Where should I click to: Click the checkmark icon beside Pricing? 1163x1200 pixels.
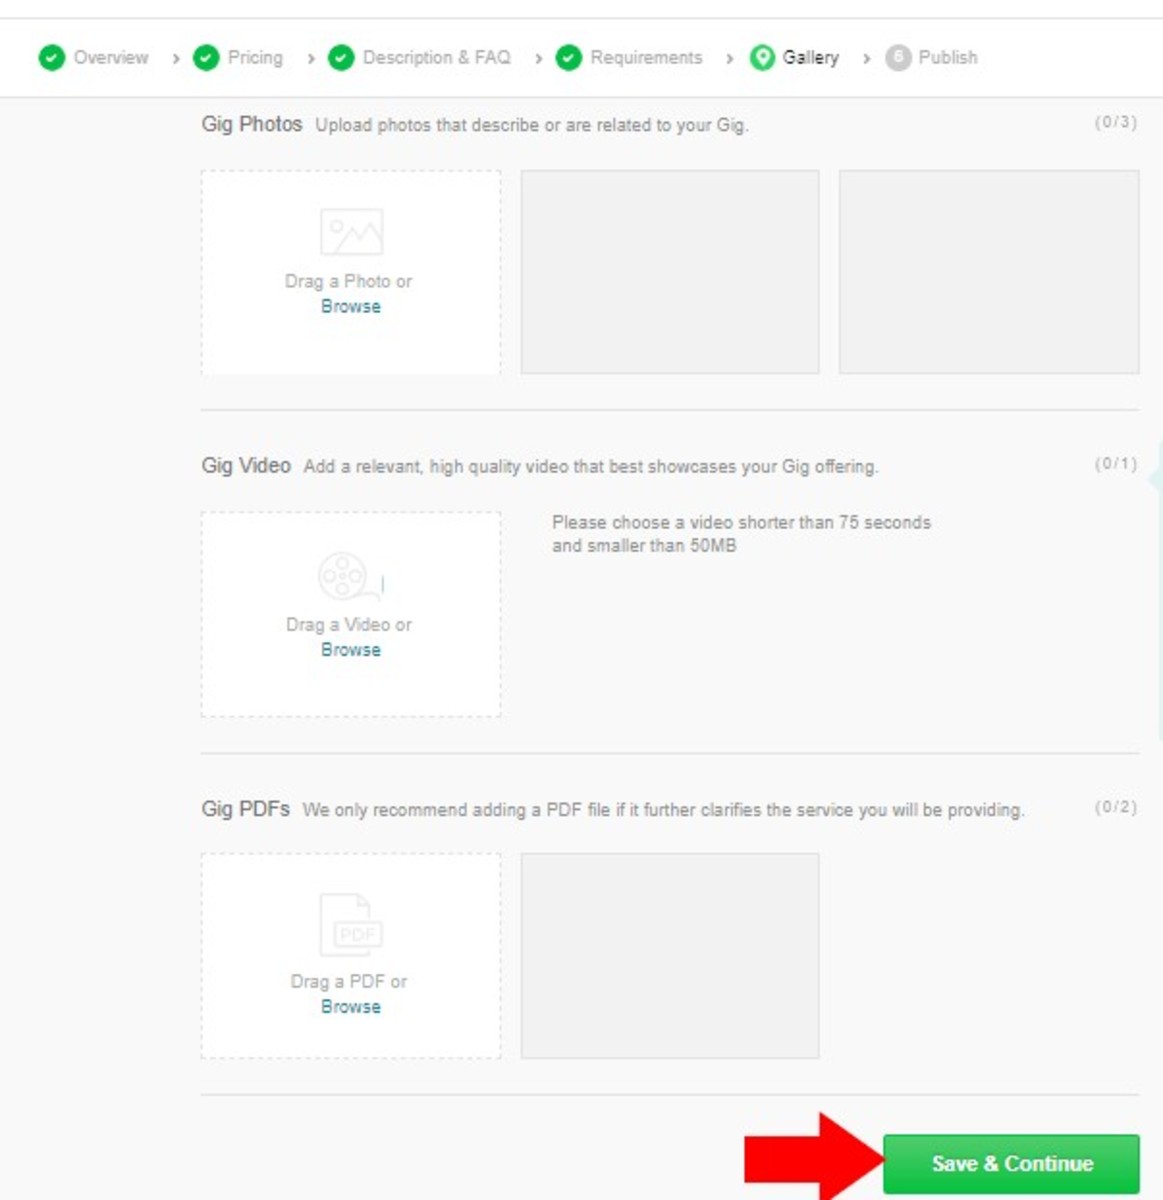click(x=206, y=58)
